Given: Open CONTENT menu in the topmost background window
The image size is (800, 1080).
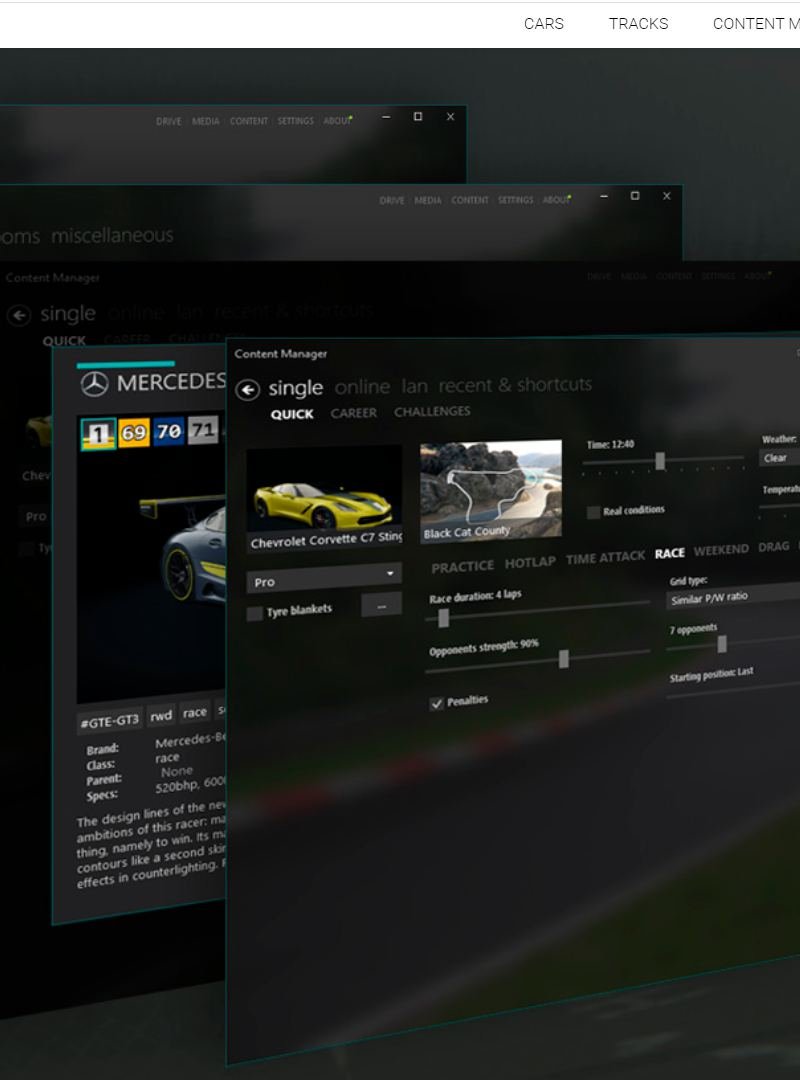Looking at the screenshot, I should (249, 121).
